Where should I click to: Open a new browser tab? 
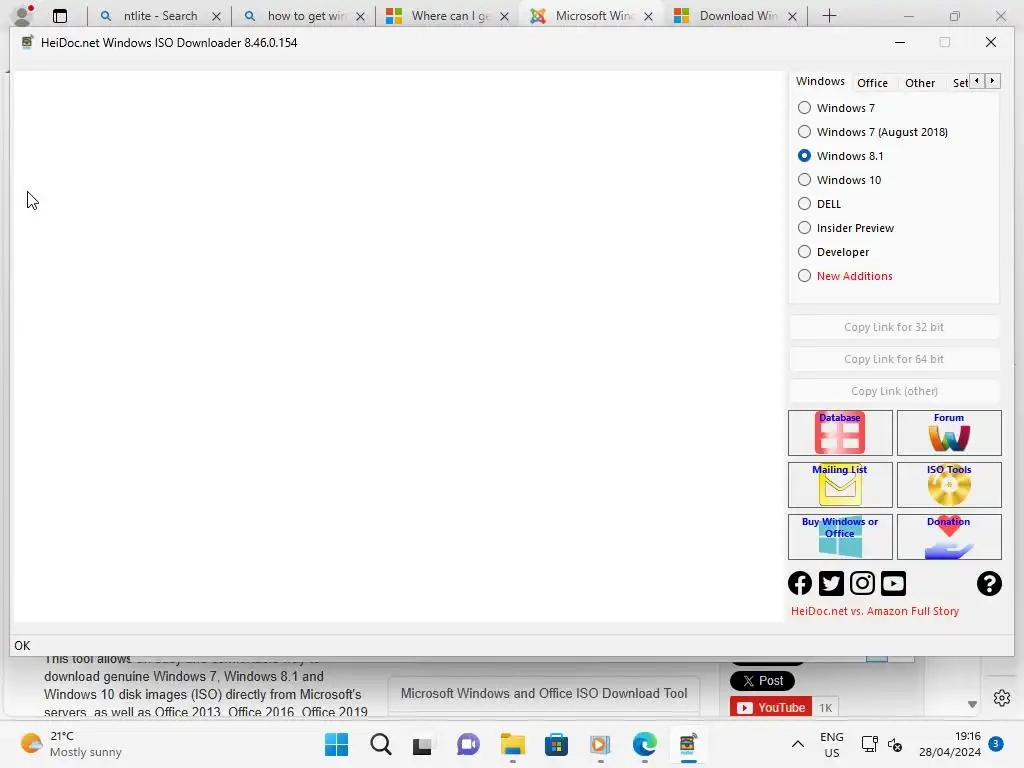pyautogui.click(x=829, y=16)
